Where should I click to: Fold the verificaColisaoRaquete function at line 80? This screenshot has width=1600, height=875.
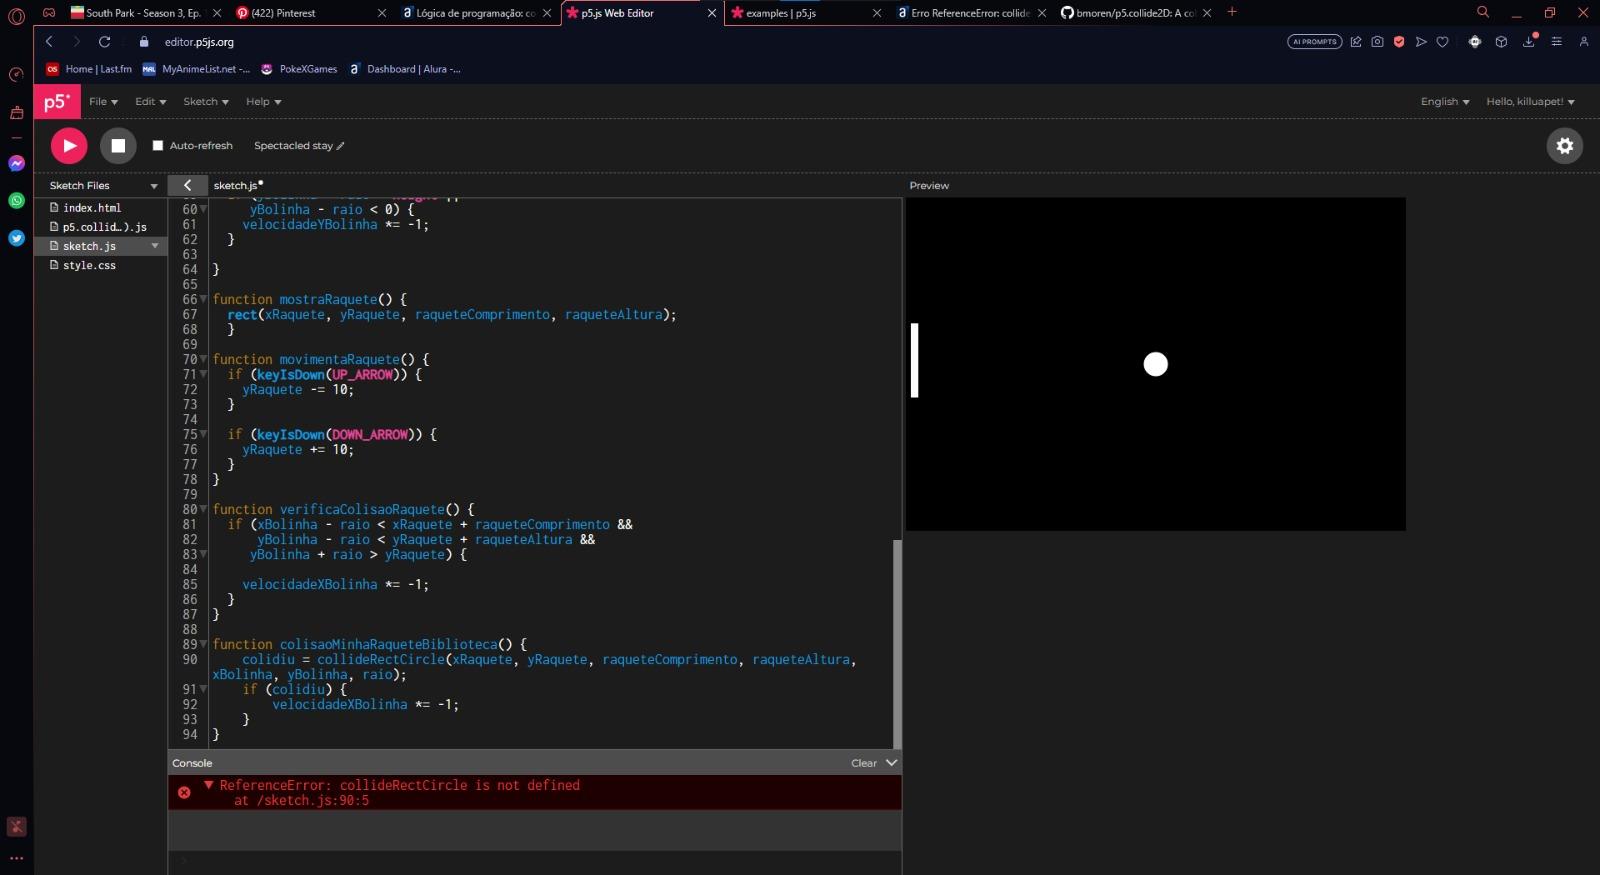[204, 510]
